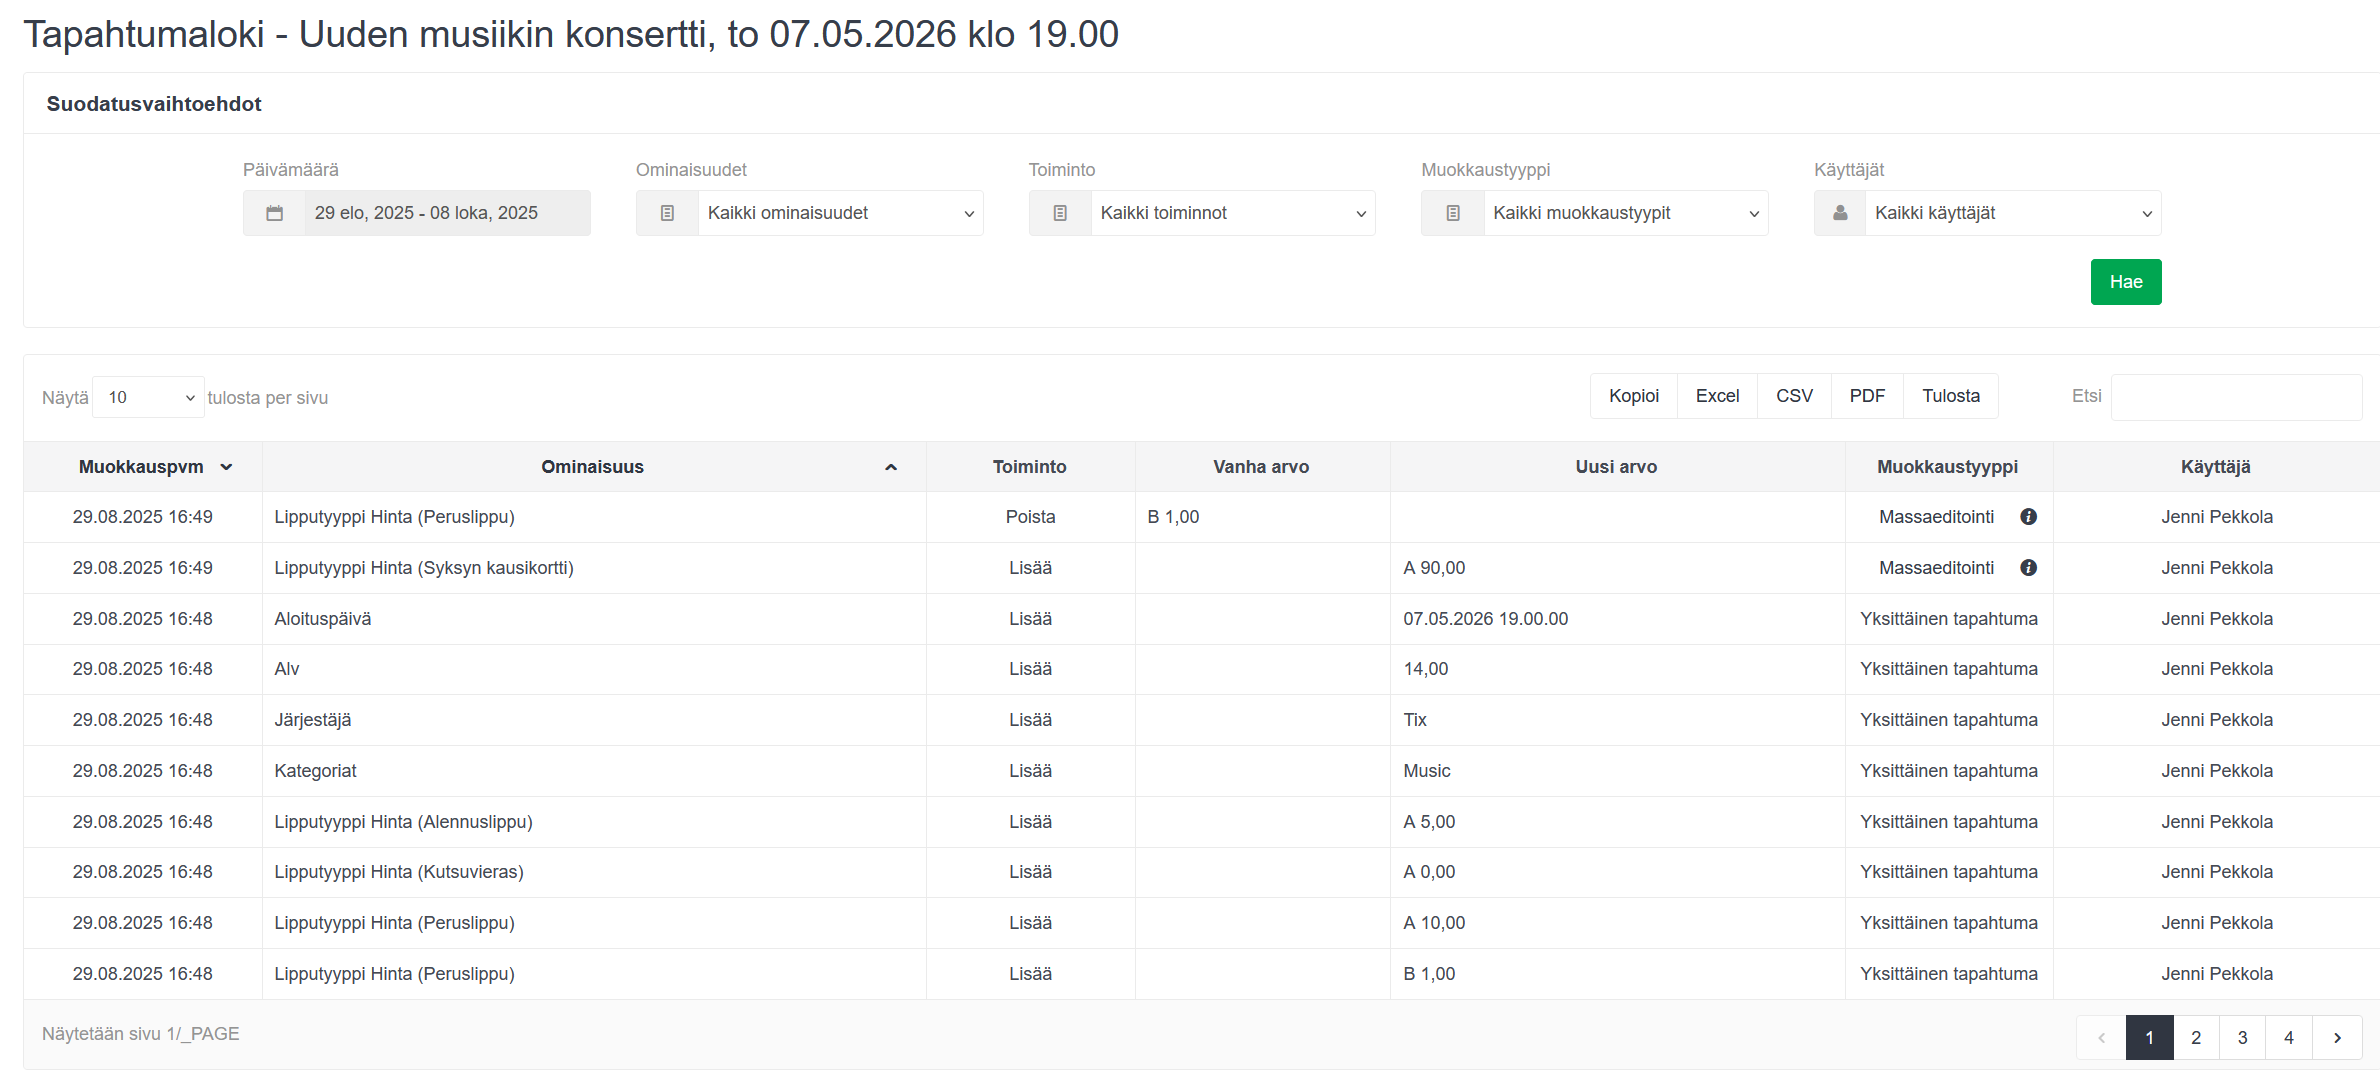The height and width of the screenshot is (1089, 2380).
Task: Export log as PDF
Action: pyautogui.click(x=1866, y=396)
